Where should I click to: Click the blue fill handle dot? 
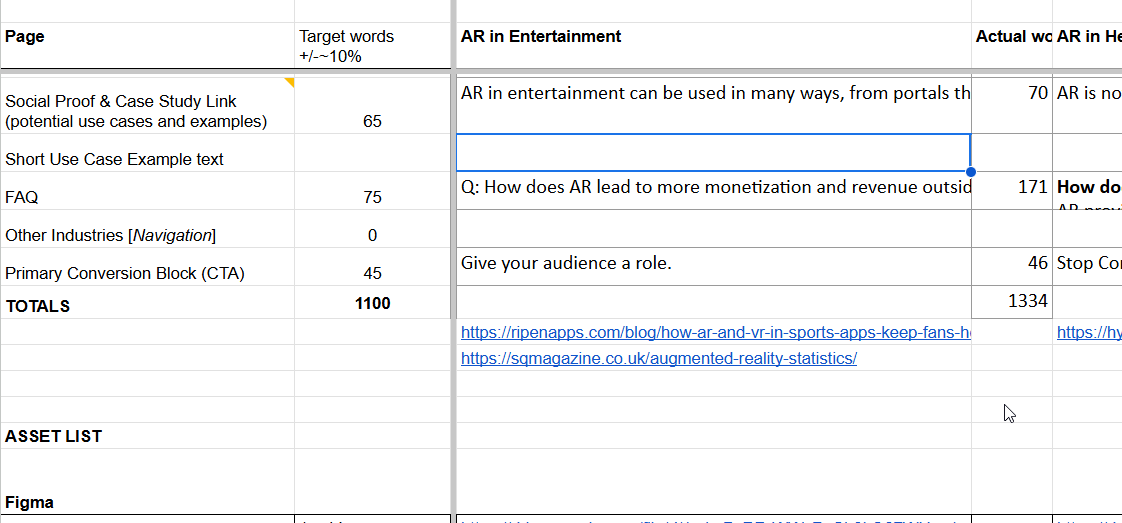(x=970, y=172)
